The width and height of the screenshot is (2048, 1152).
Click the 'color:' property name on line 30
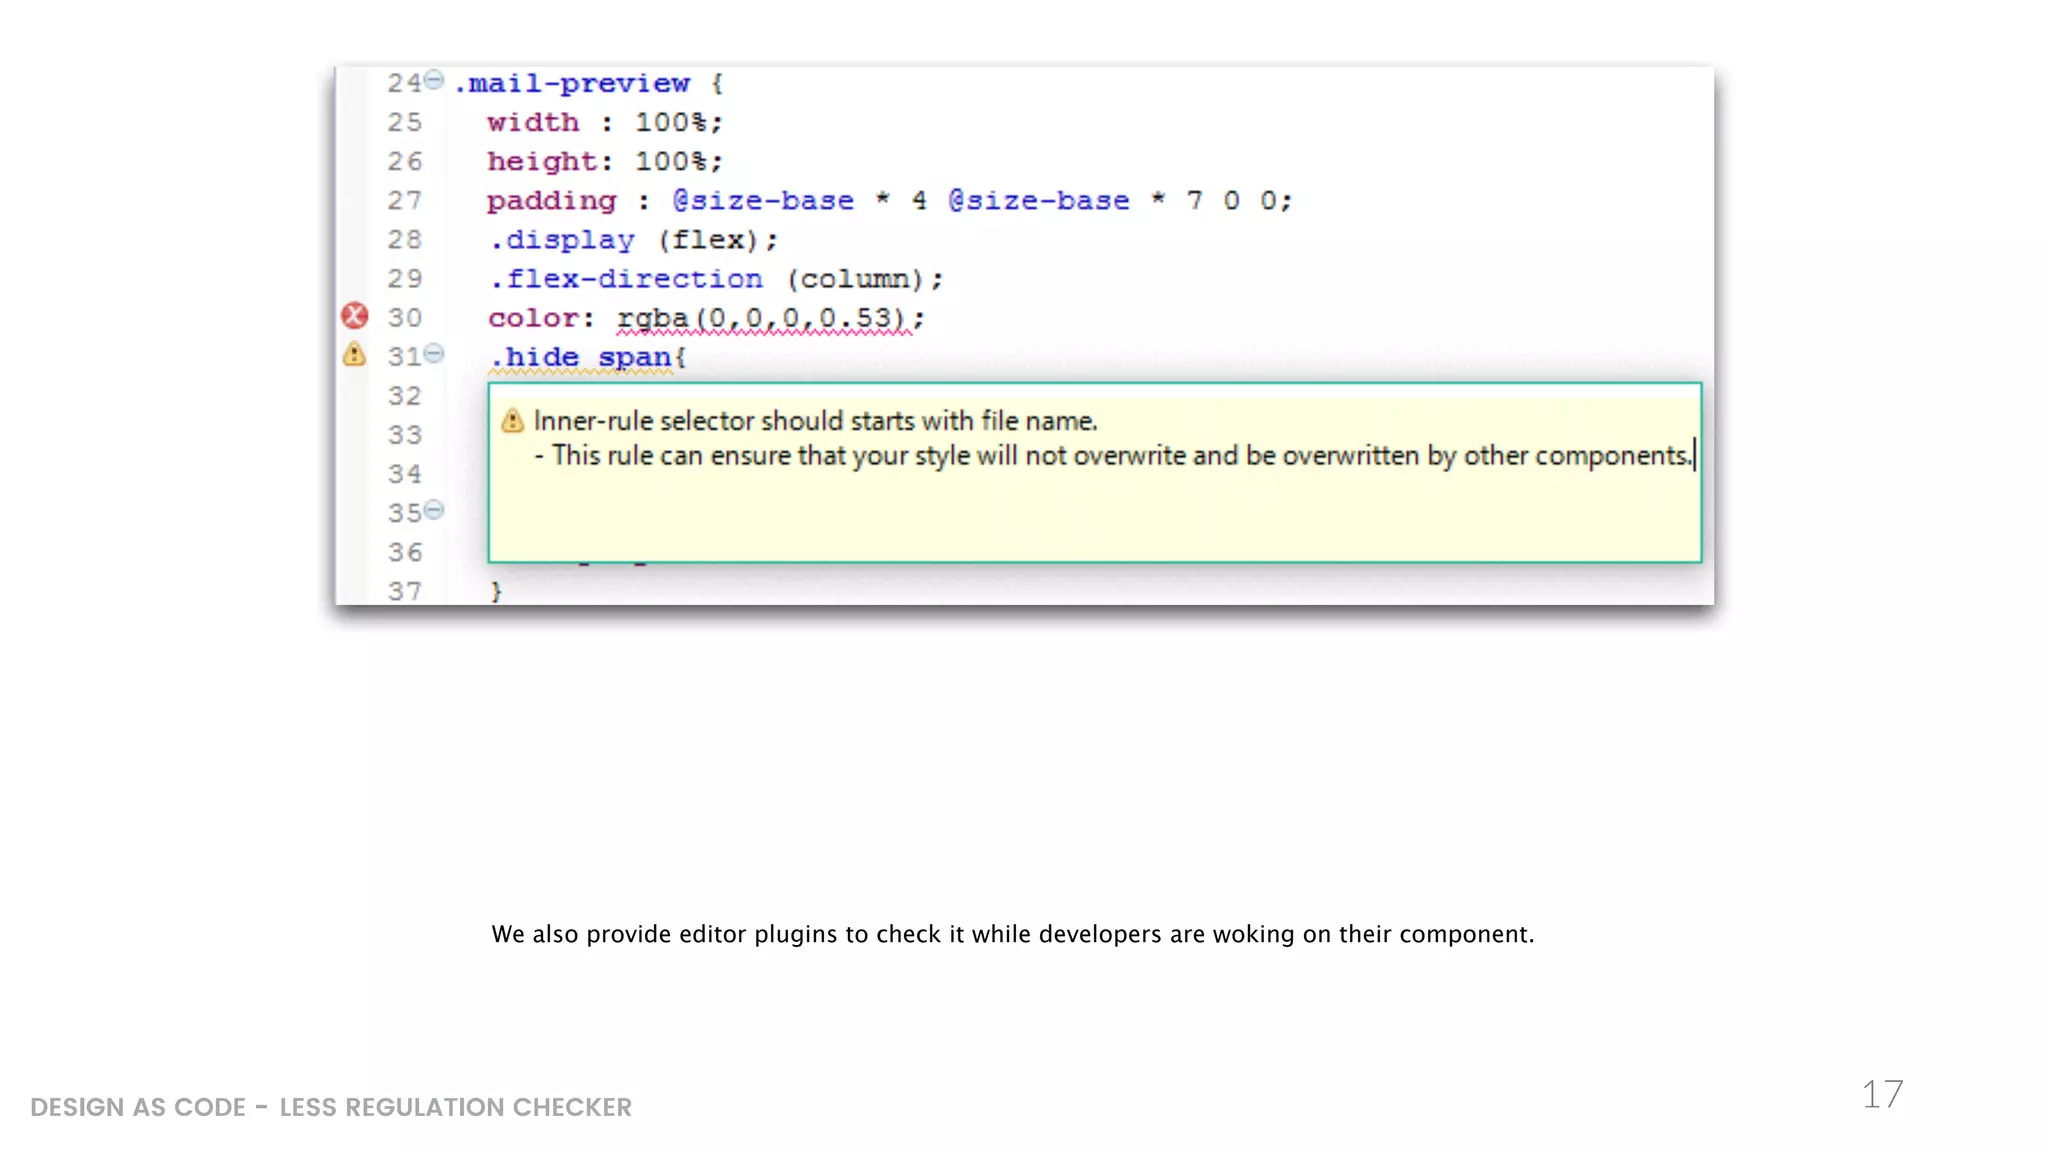[540, 318]
